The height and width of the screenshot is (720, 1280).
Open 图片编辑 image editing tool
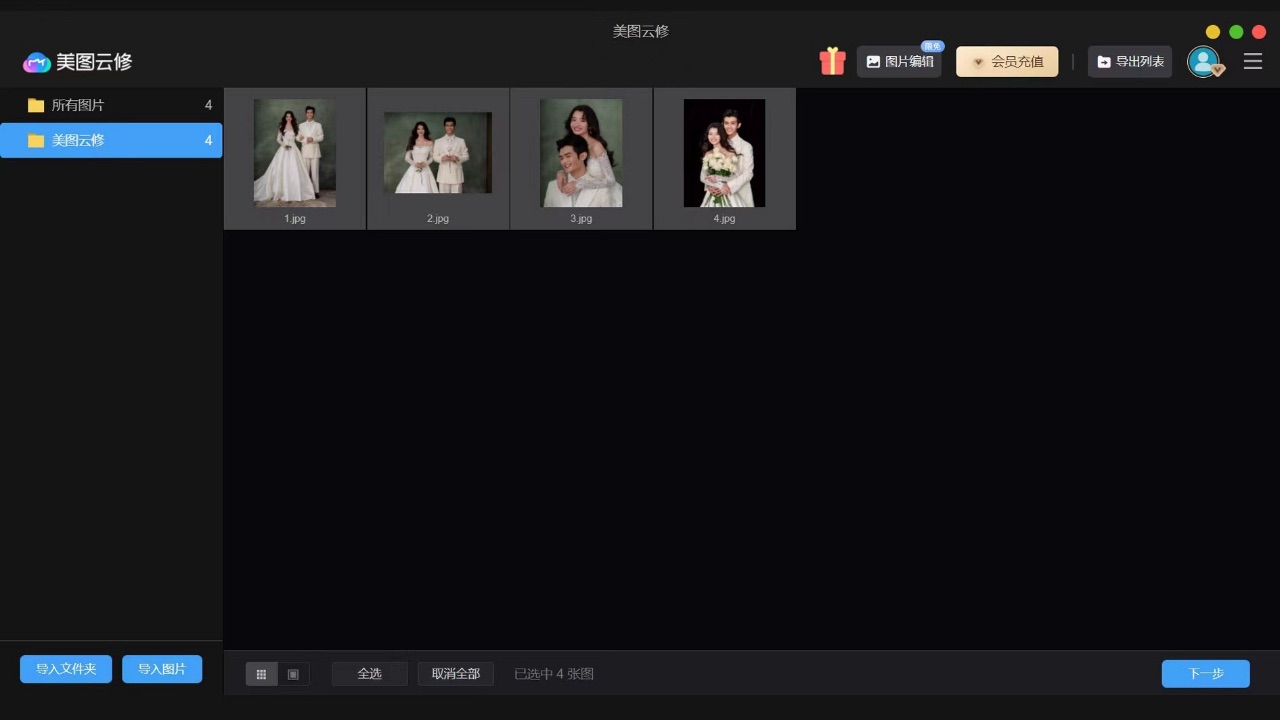click(x=899, y=61)
